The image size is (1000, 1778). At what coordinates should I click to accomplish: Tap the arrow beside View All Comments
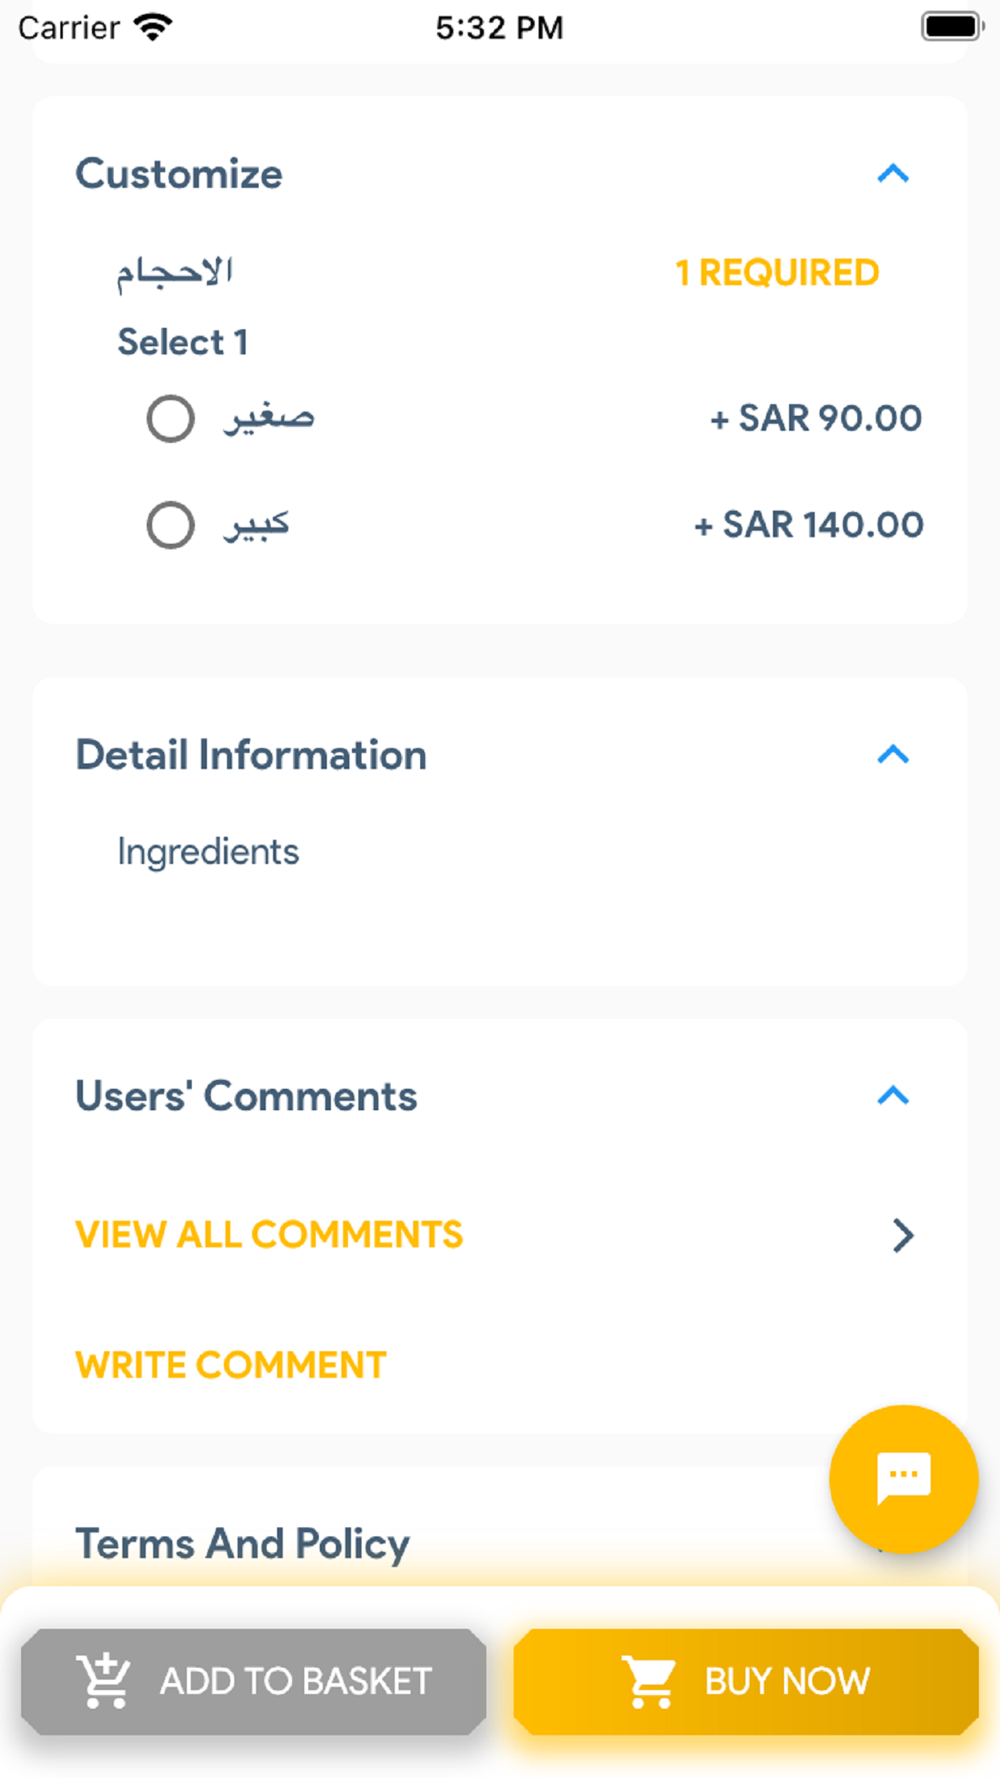[x=903, y=1236]
